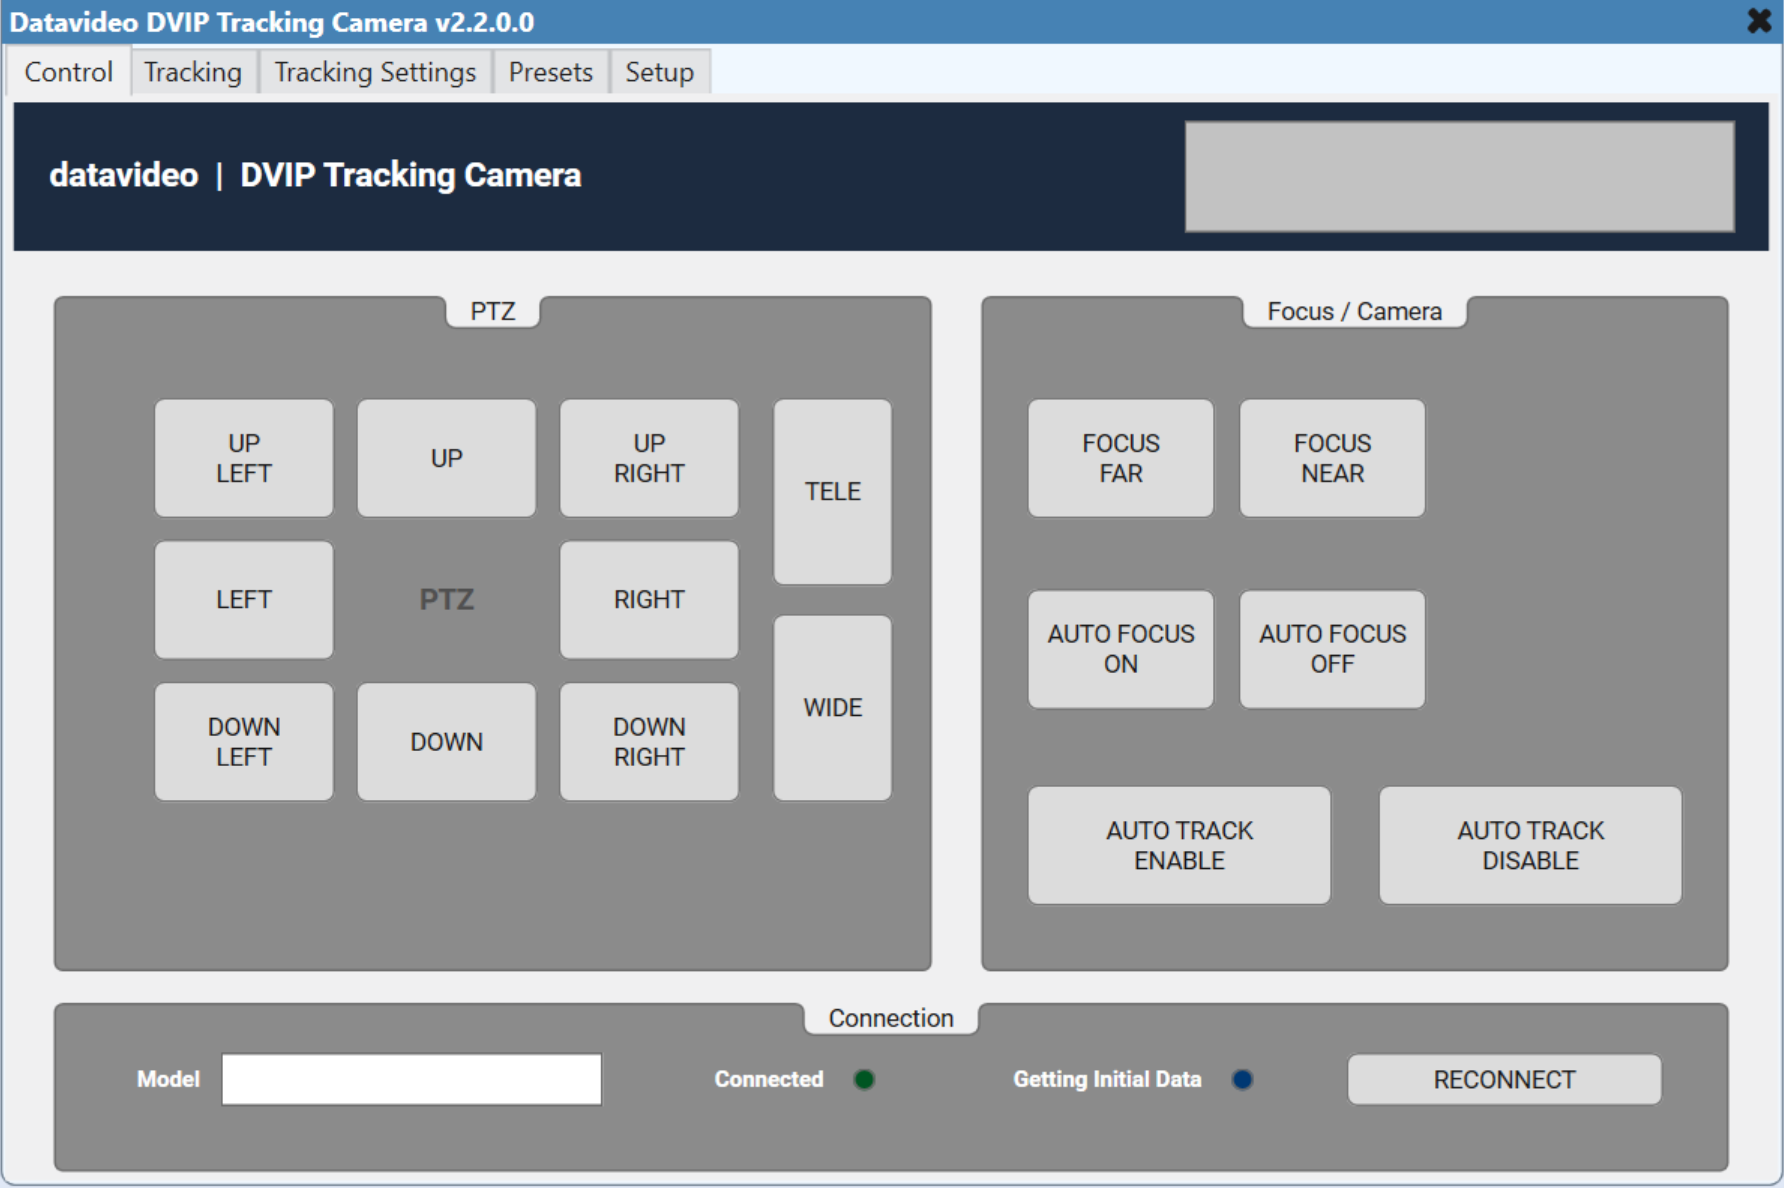Zoom out with the WIDE button

[832, 708]
